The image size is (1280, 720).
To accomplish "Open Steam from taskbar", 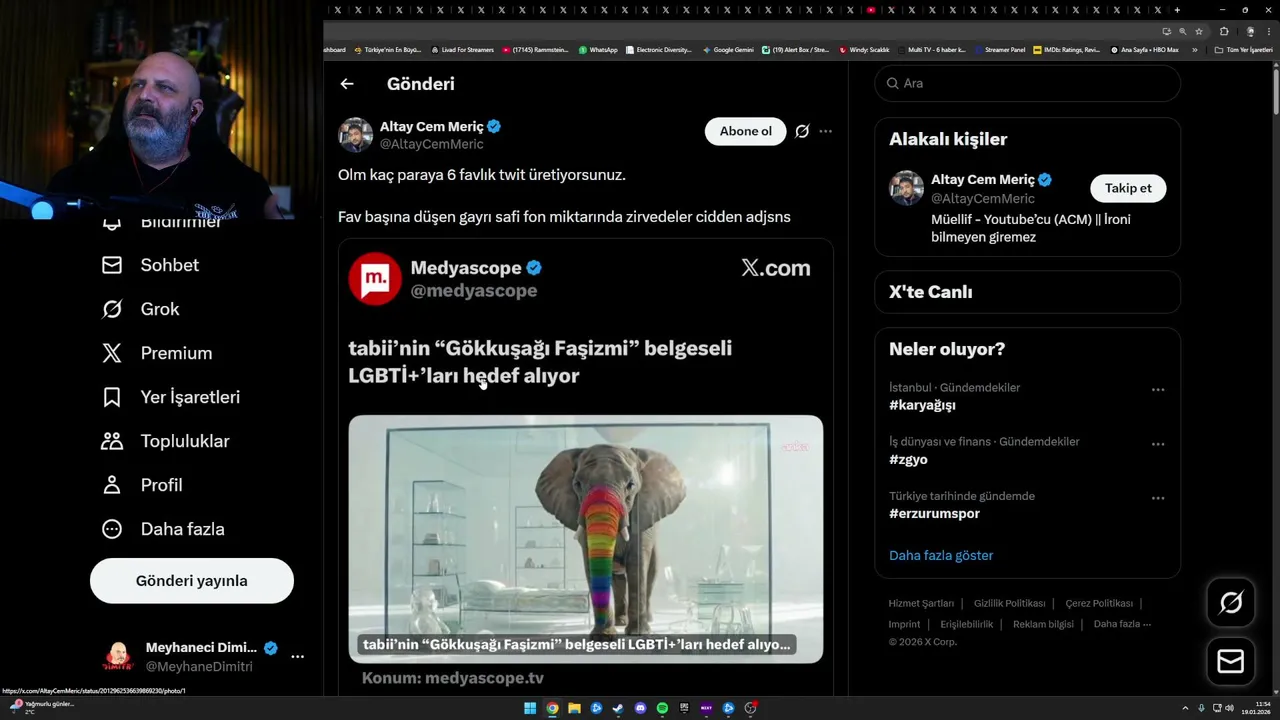I will pos(618,708).
